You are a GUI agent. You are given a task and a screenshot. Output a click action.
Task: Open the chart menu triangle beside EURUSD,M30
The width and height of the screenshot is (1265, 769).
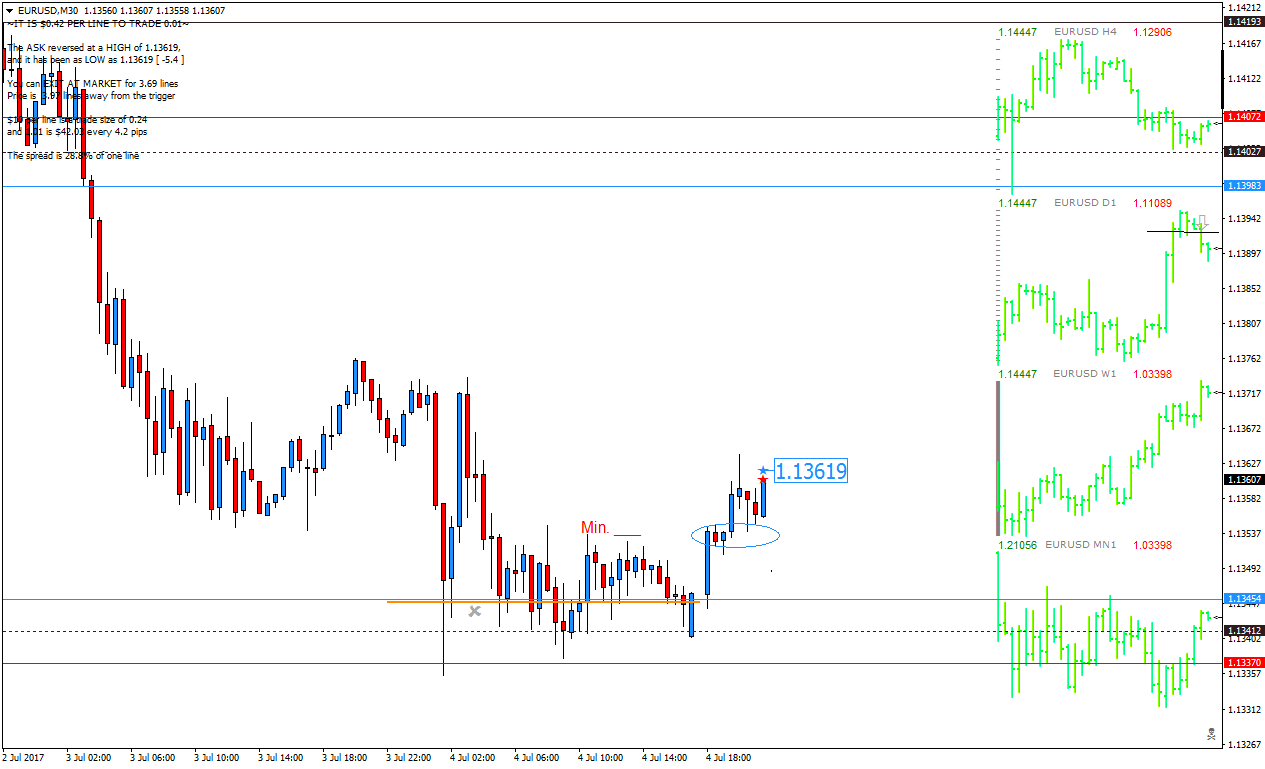pos(9,10)
